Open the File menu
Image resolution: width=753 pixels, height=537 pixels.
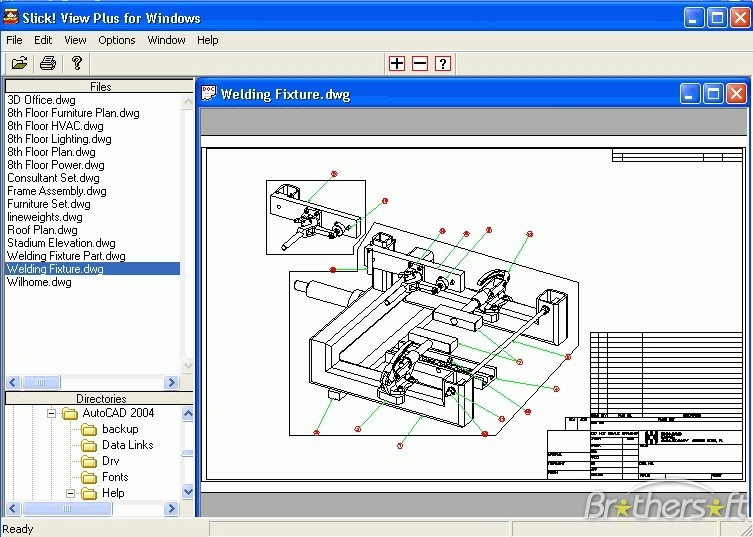tap(14, 40)
